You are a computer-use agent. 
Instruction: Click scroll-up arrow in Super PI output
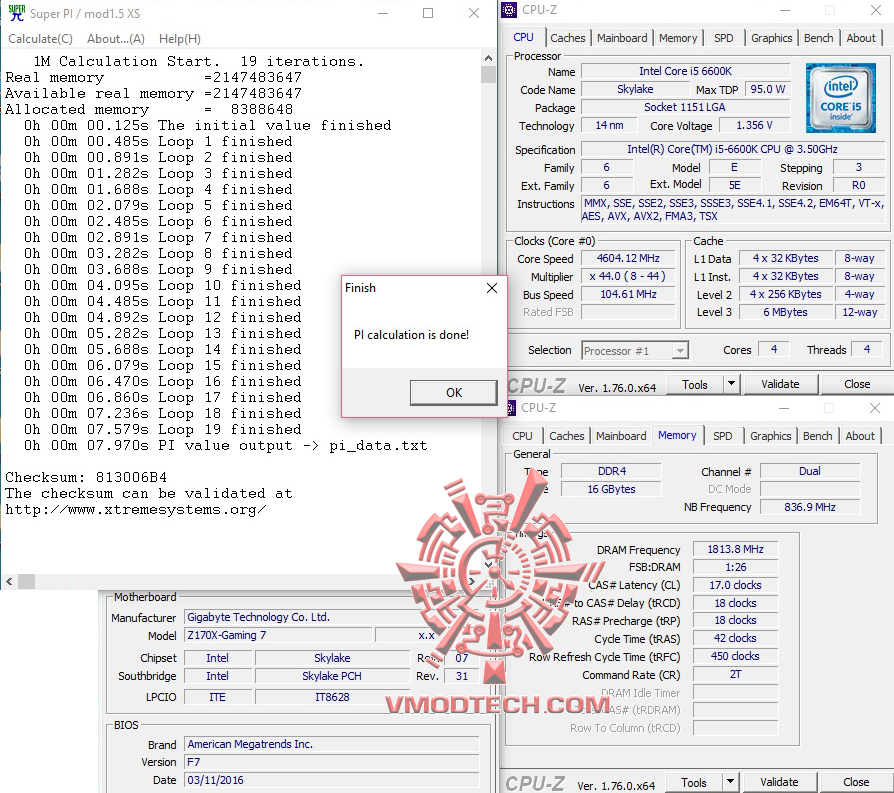tap(488, 58)
